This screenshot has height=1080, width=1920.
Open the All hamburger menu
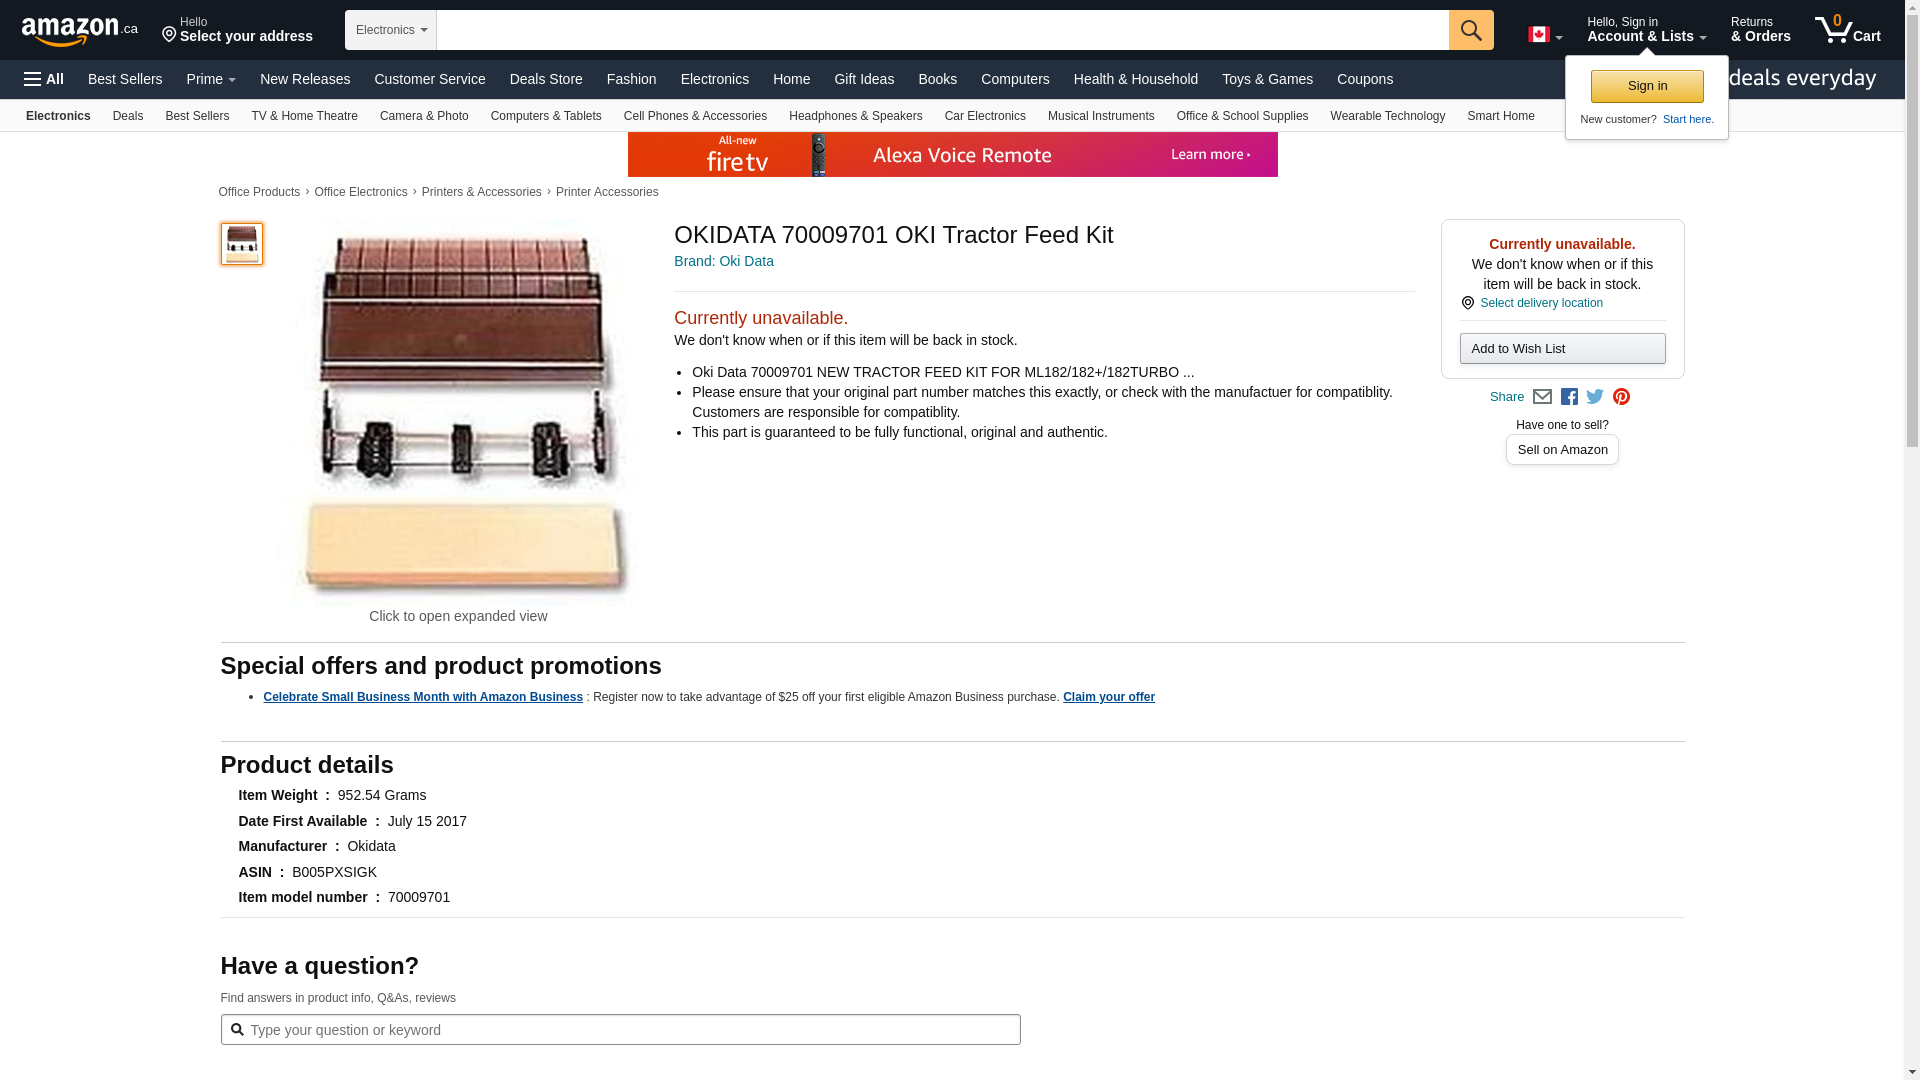44,79
